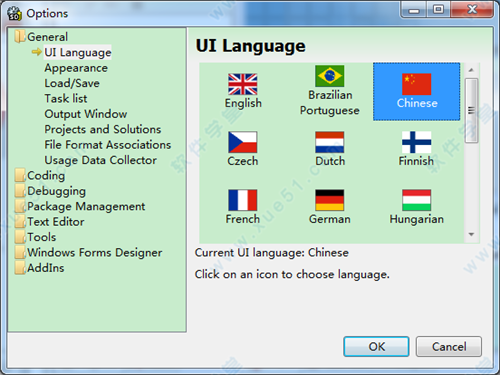Click the Debugging folder icon
This screenshot has width=500, height=375.
click(20, 191)
